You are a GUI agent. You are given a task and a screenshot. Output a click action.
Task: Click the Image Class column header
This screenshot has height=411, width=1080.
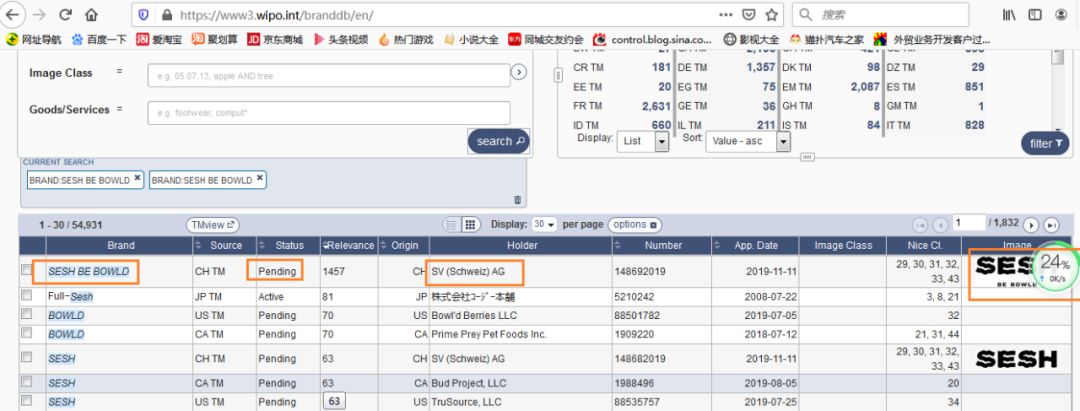pyautogui.click(x=843, y=245)
